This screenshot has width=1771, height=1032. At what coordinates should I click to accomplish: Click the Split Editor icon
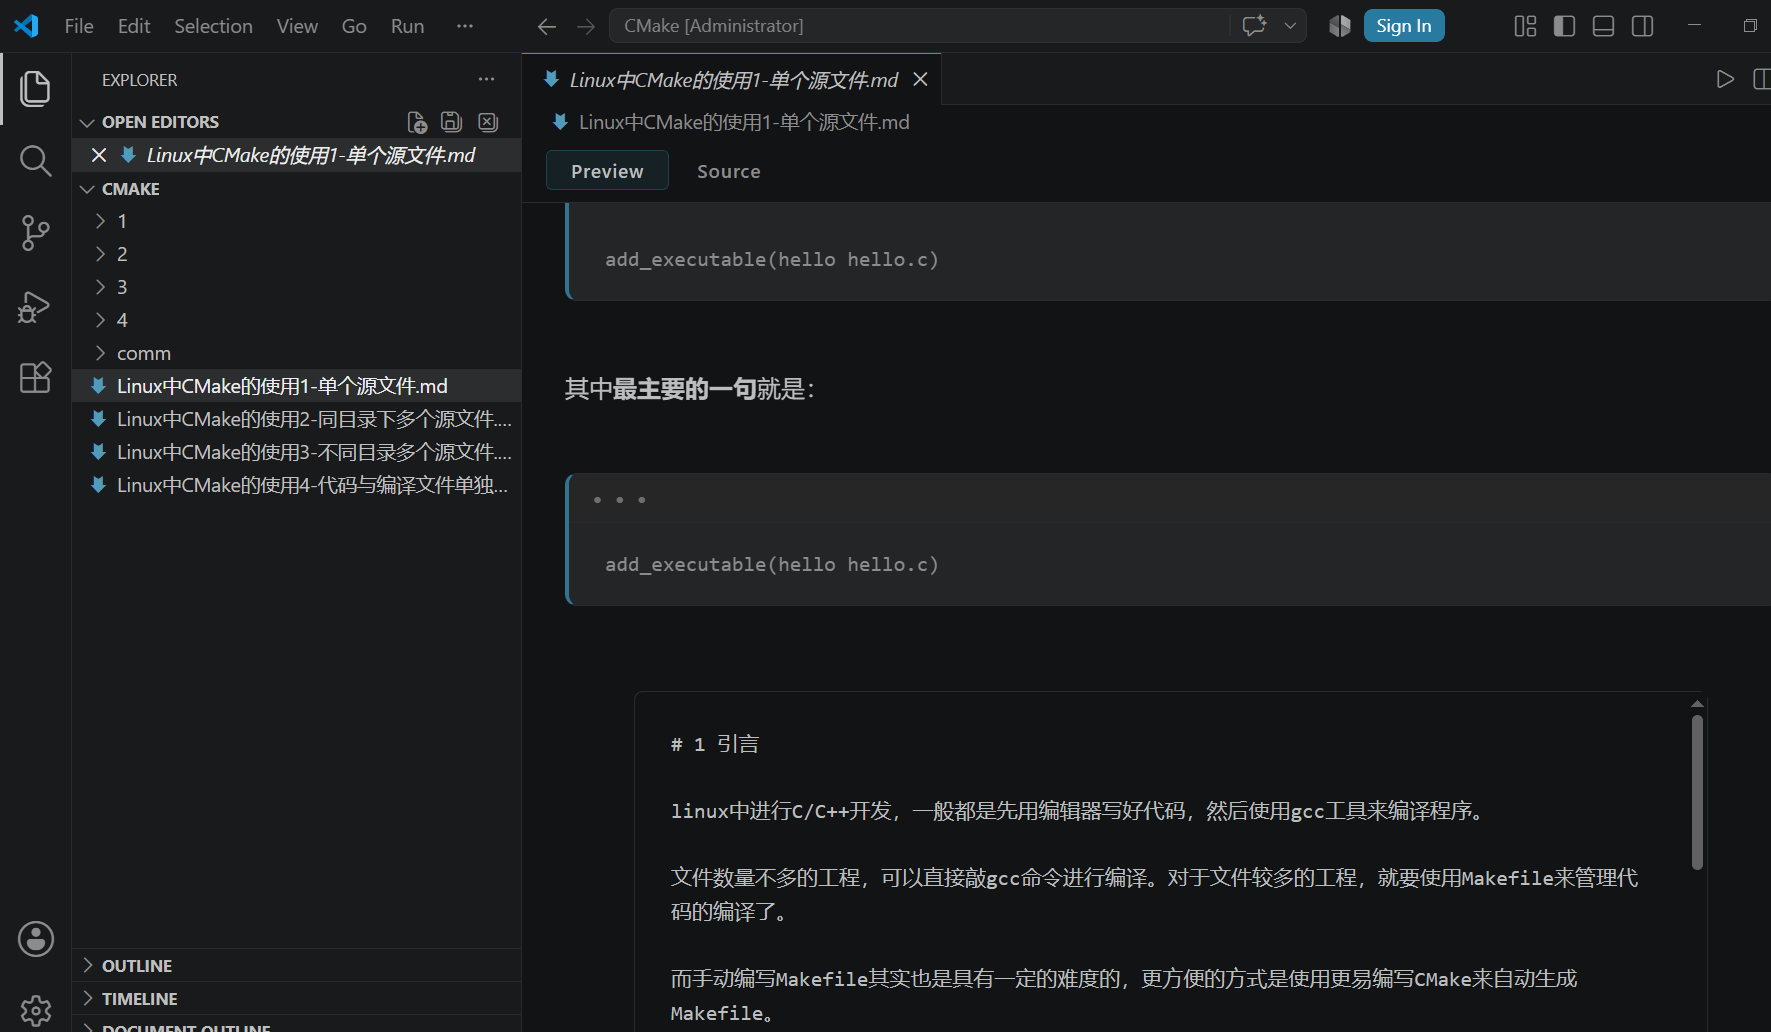point(1762,79)
